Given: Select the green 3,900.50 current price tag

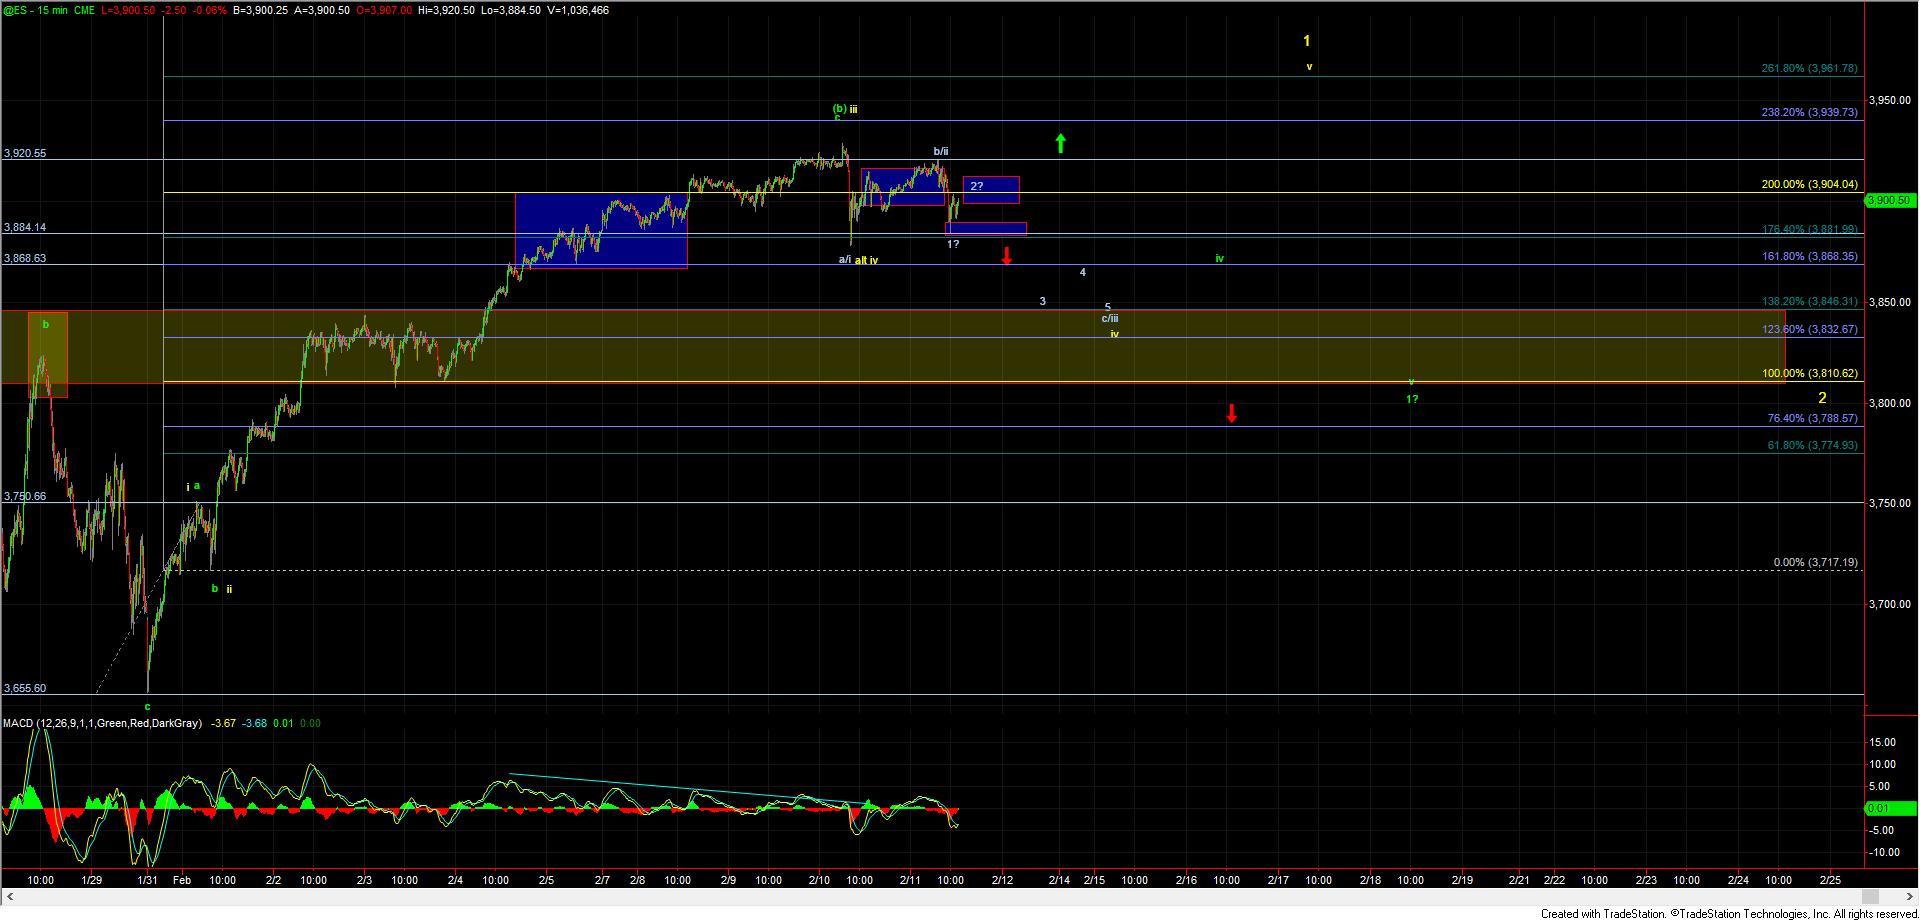Looking at the screenshot, I should pos(1889,200).
